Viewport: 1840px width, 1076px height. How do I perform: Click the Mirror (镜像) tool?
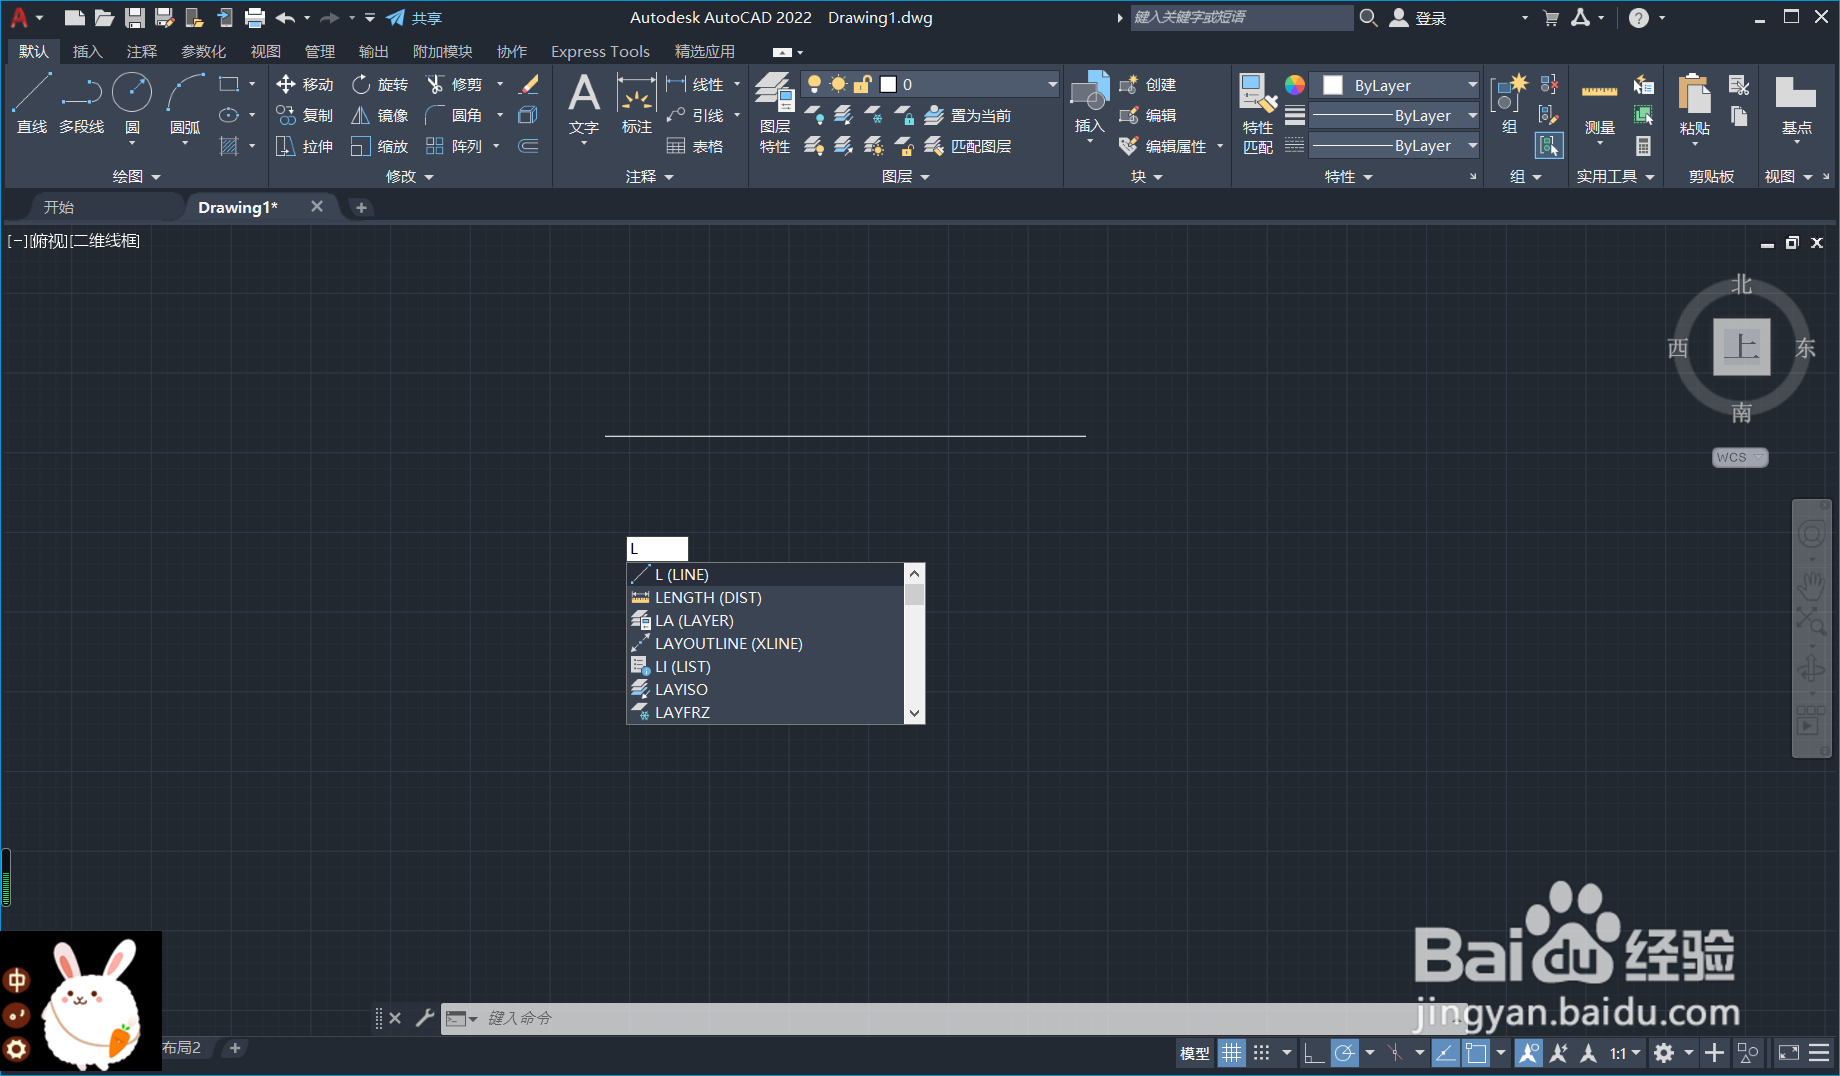380,115
